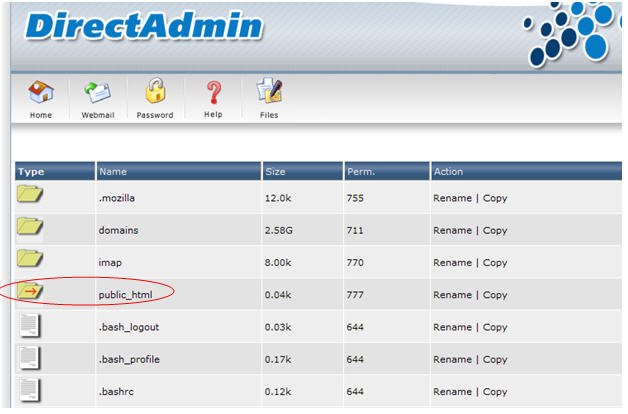Select the 644 permission of .bash_profile
Image resolution: width=628 pixels, height=414 pixels.
(x=355, y=360)
